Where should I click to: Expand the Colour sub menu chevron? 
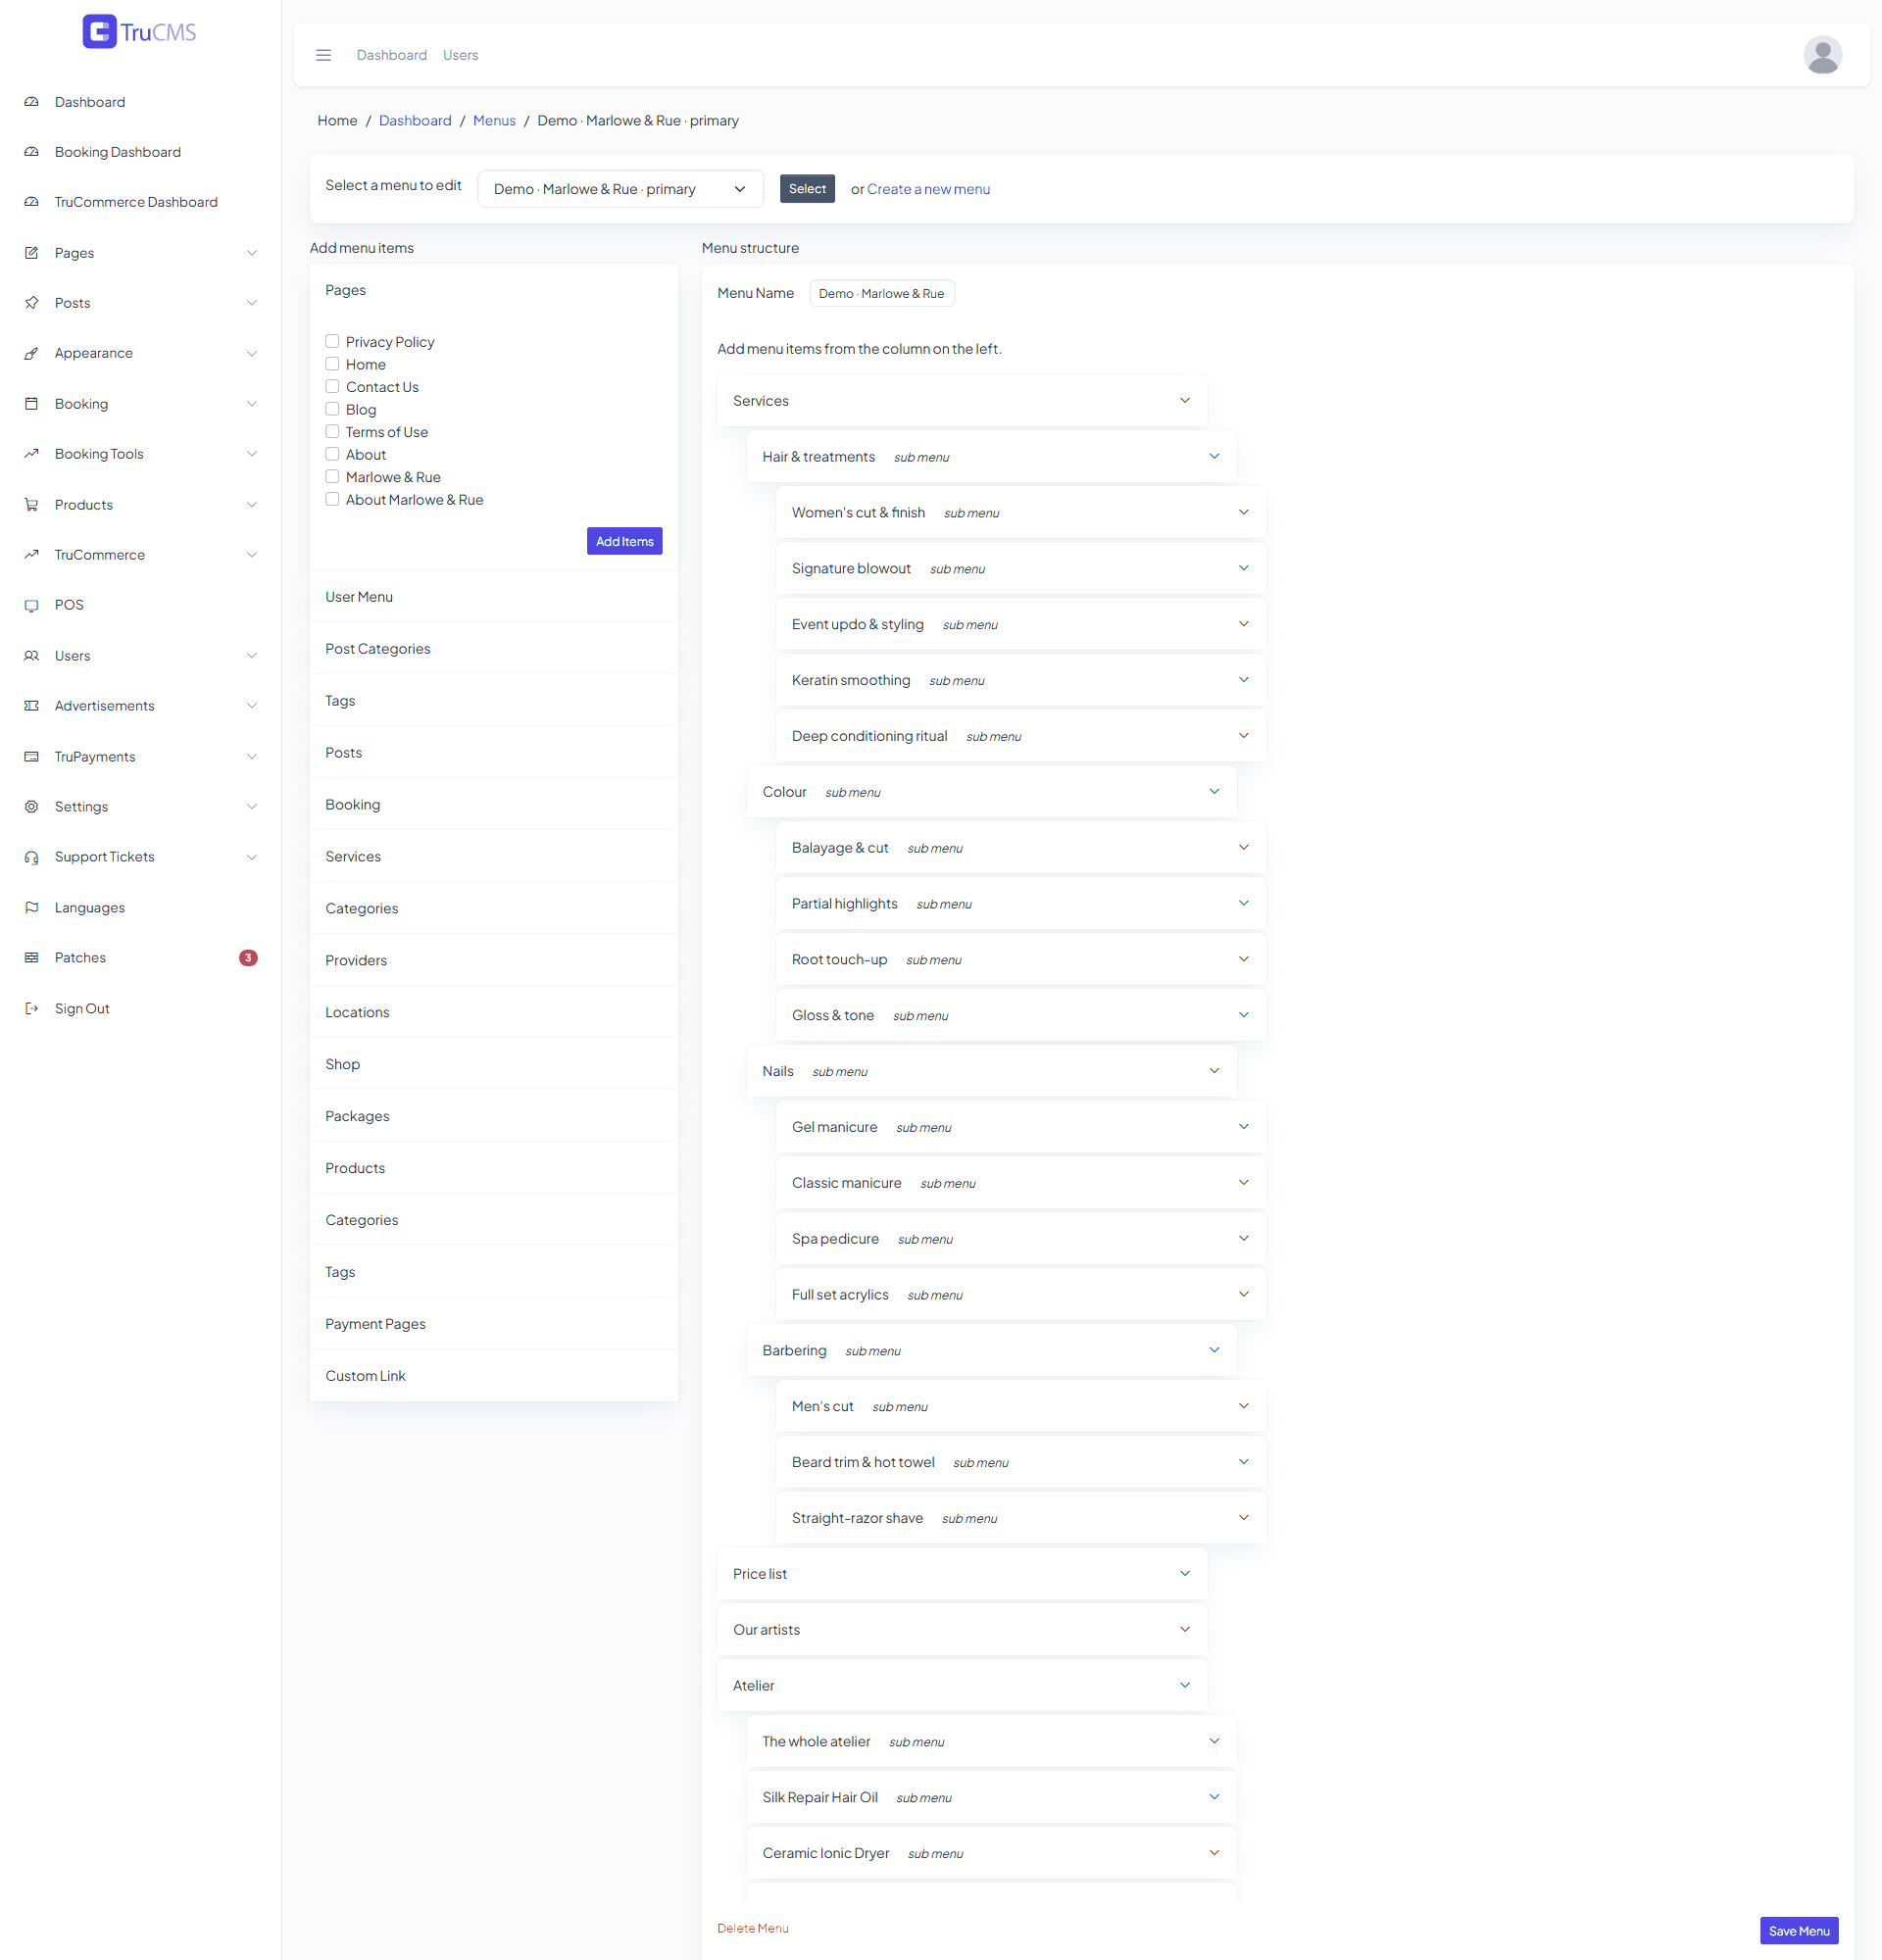click(1214, 791)
